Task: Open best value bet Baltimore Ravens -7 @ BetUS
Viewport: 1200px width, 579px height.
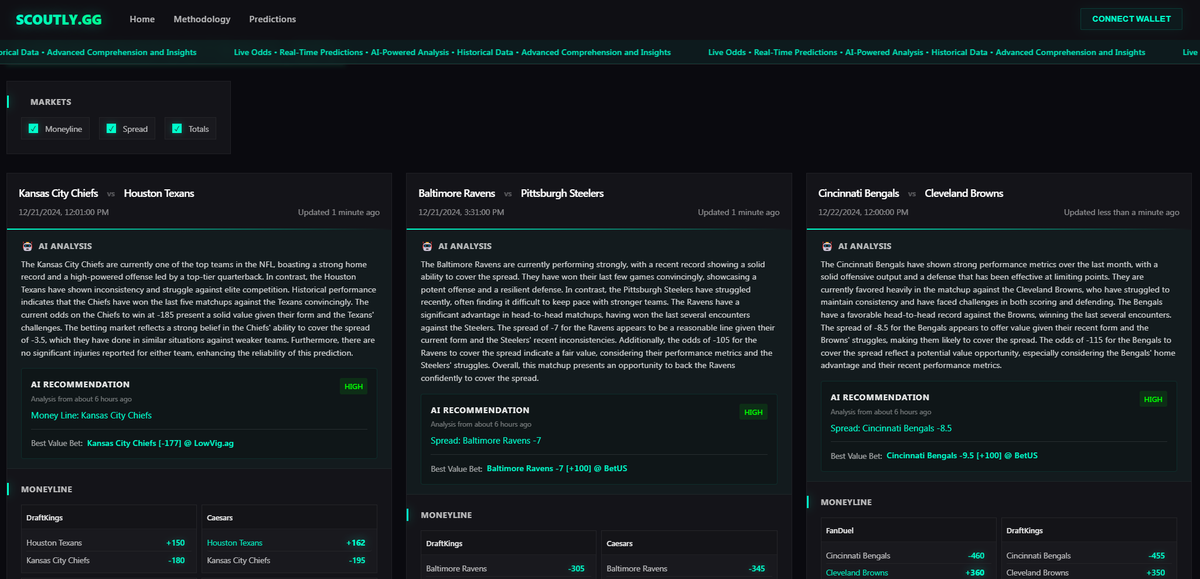Action: pyautogui.click(x=557, y=468)
